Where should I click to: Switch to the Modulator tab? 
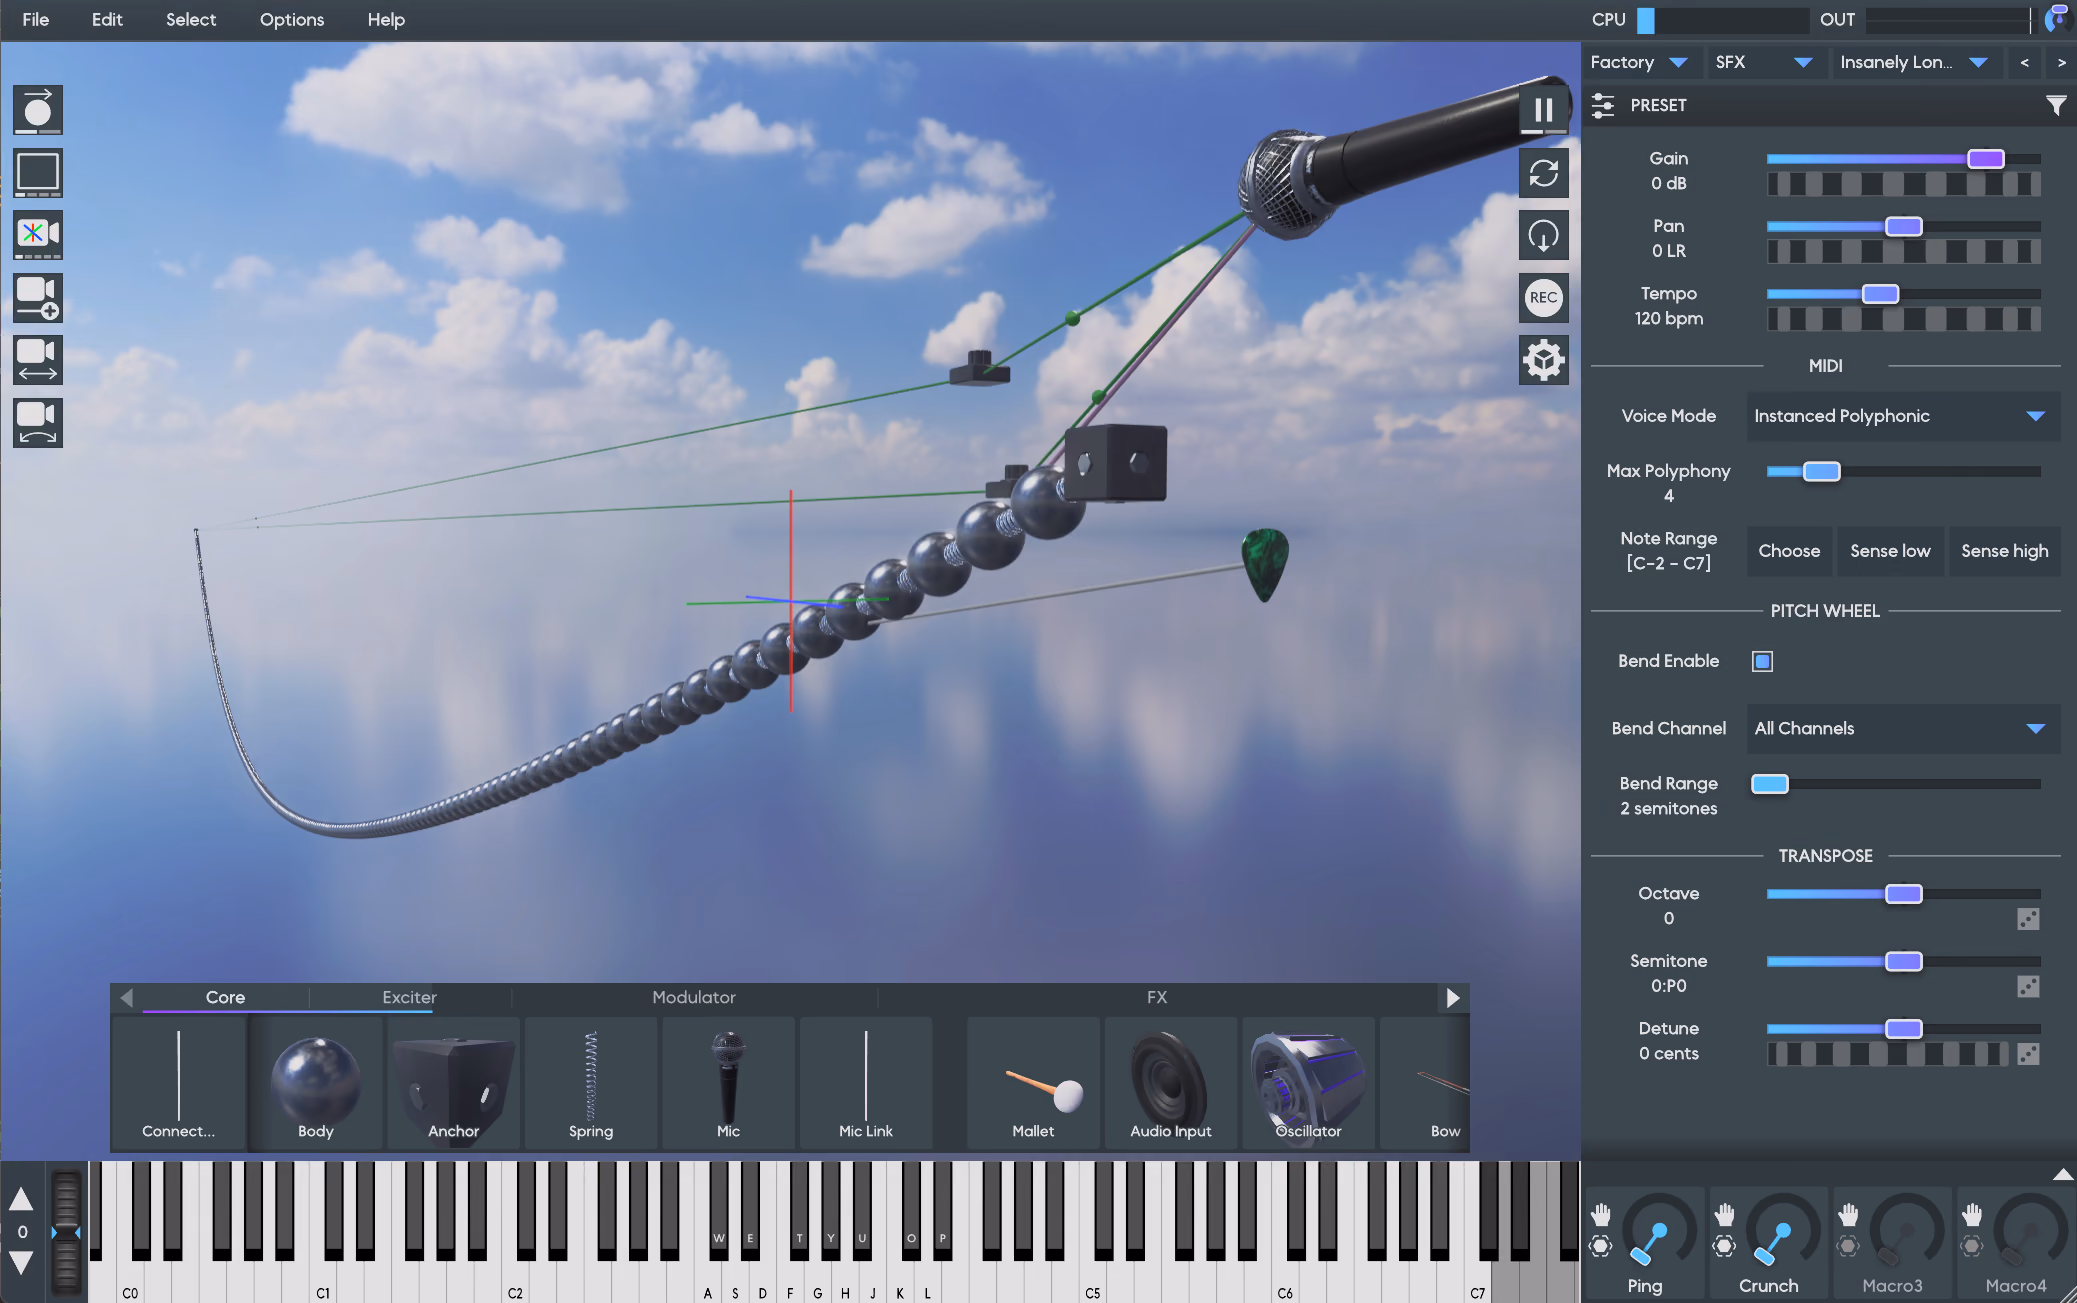coord(694,998)
